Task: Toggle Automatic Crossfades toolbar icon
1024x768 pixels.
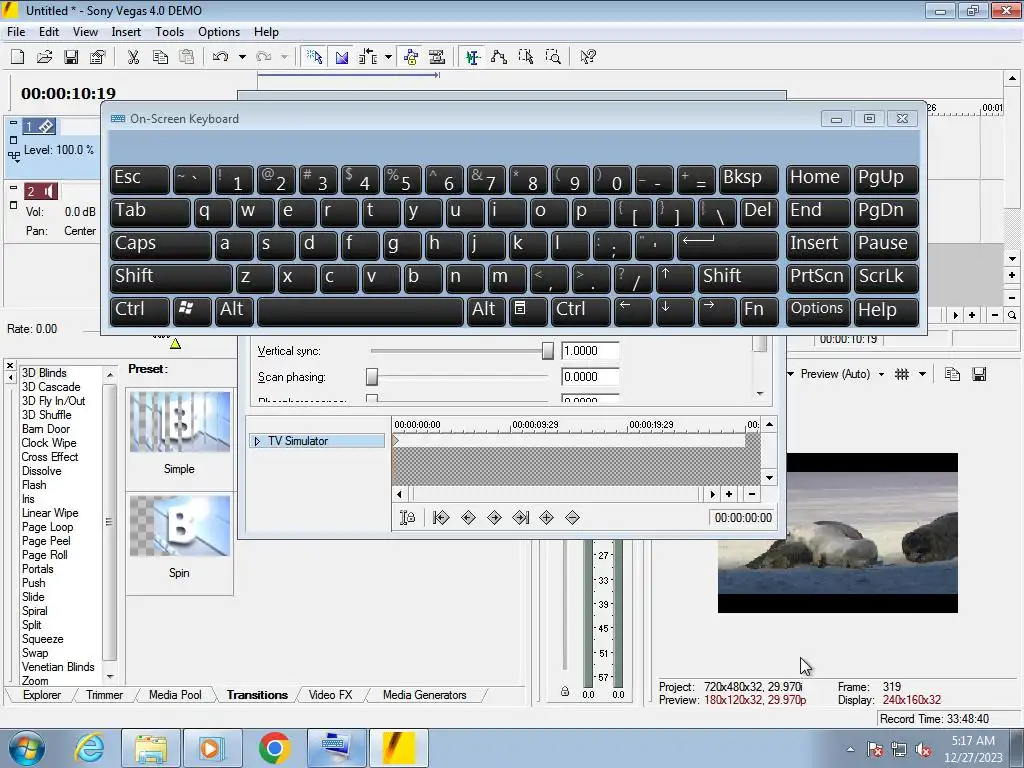Action: [x=342, y=57]
